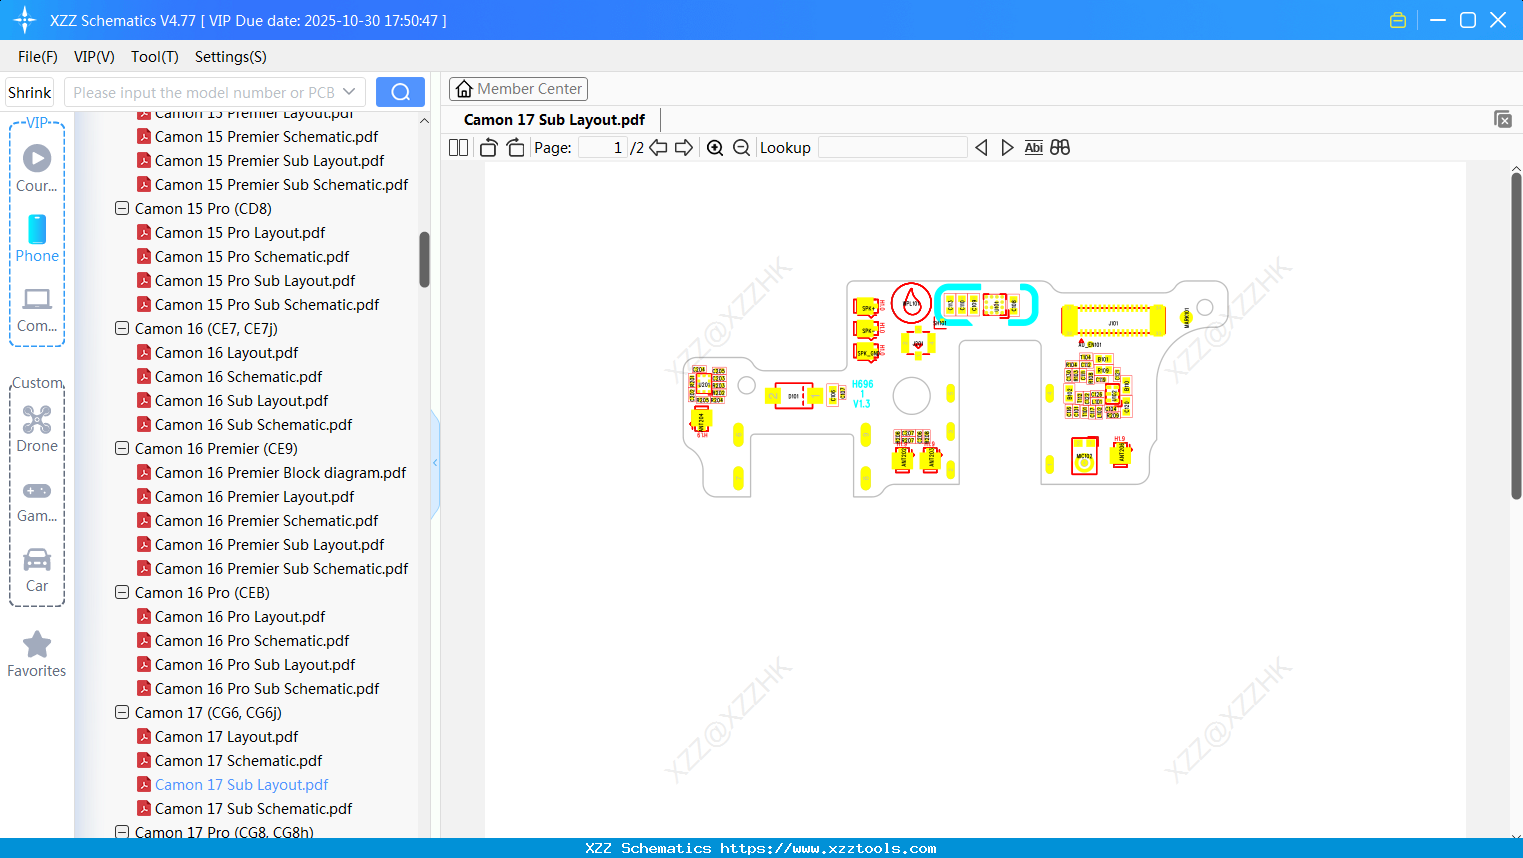Zoom in on the PDF layout
The height and width of the screenshot is (858, 1523).
pyautogui.click(x=715, y=148)
